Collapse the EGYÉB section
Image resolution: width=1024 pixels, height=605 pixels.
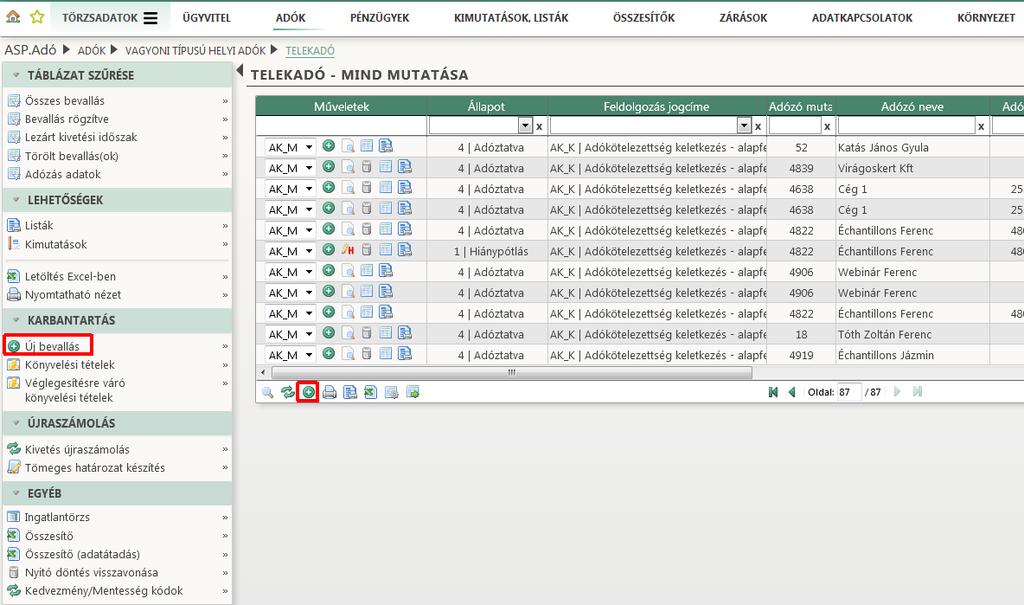click(x=16, y=494)
